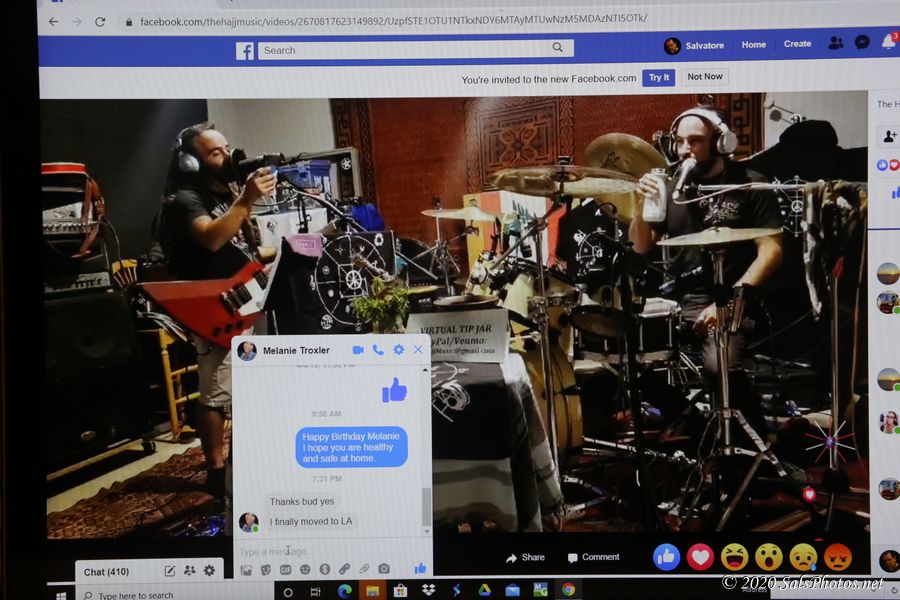React with the Angry emoji
The width and height of the screenshot is (900, 600).
tap(837, 557)
